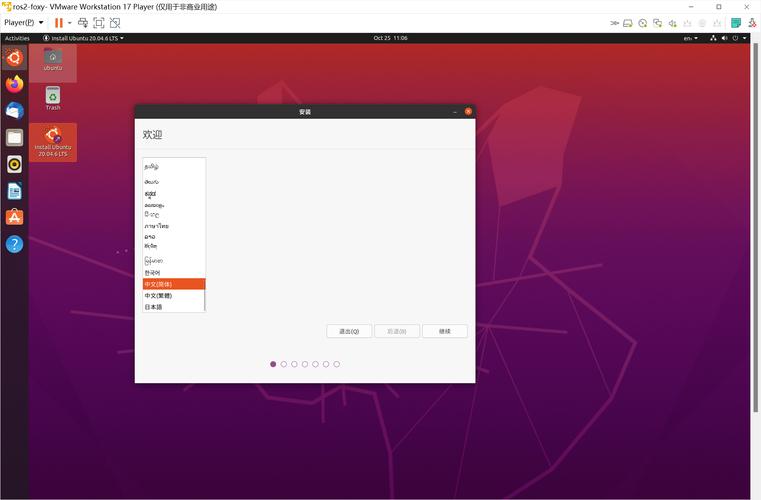Open Thunderbird mail from the dock
Viewport: 761px width, 500px height.
tap(15, 111)
